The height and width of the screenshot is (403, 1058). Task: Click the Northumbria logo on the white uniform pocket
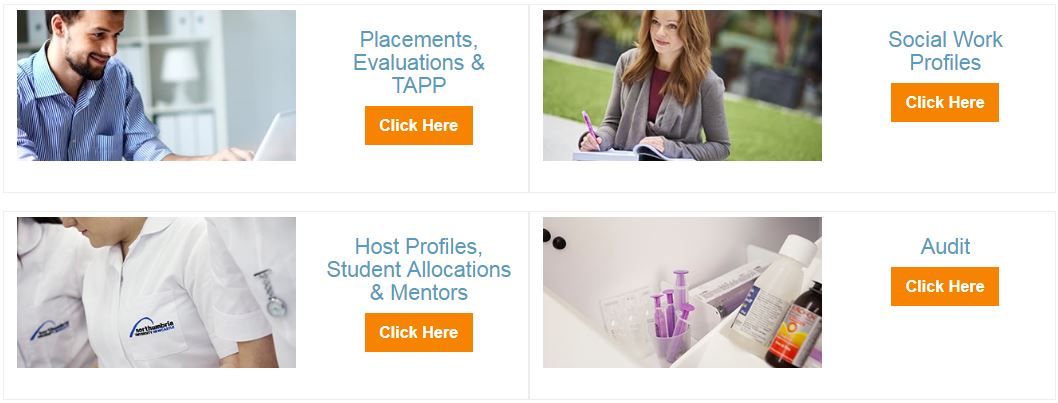click(x=152, y=327)
